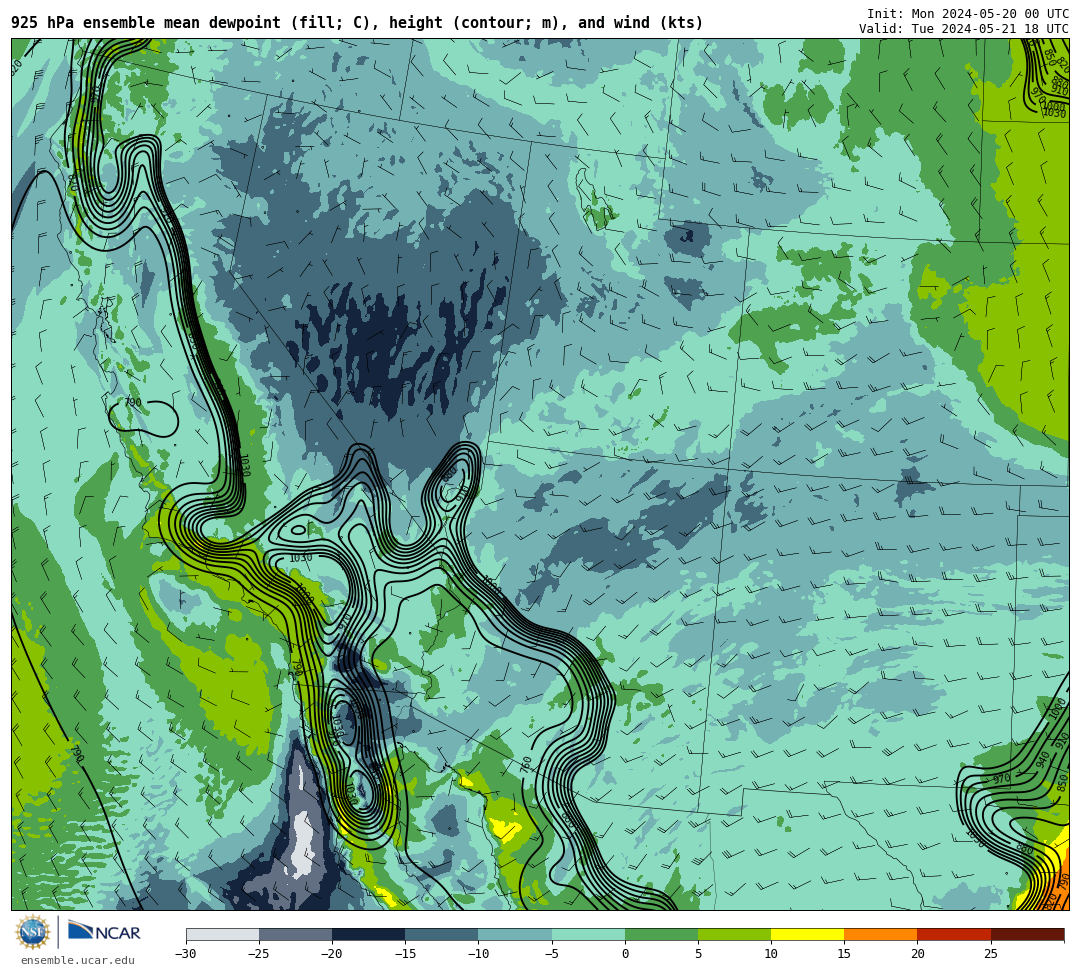Click the Valid time line
The image size is (1080, 973).
[964, 29]
